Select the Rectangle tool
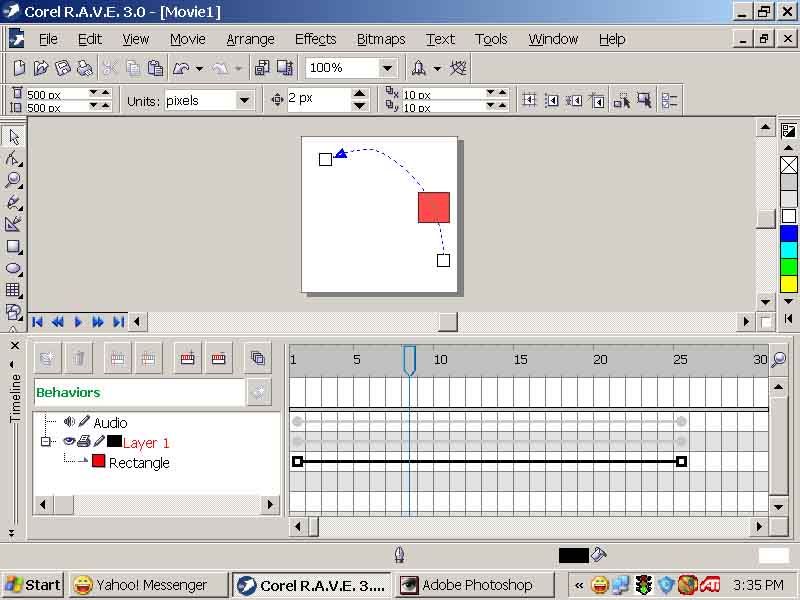Image resolution: width=800 pixels, height=600 pixels. 13,247
